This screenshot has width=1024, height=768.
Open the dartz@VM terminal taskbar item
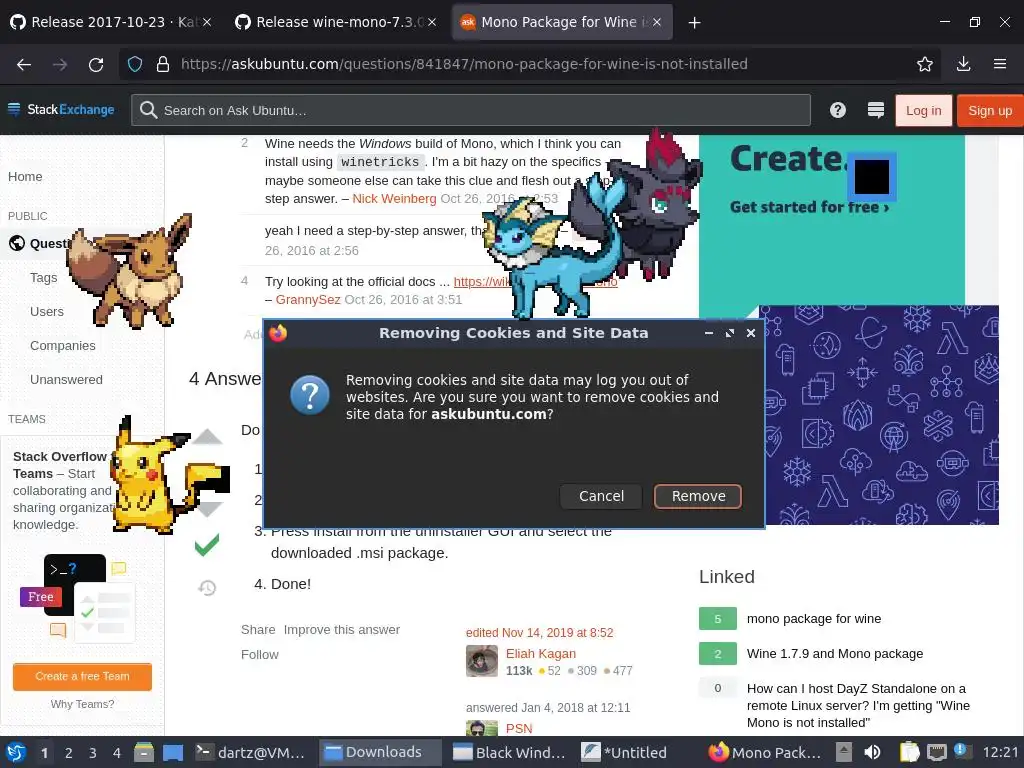(x=250, y=752)
